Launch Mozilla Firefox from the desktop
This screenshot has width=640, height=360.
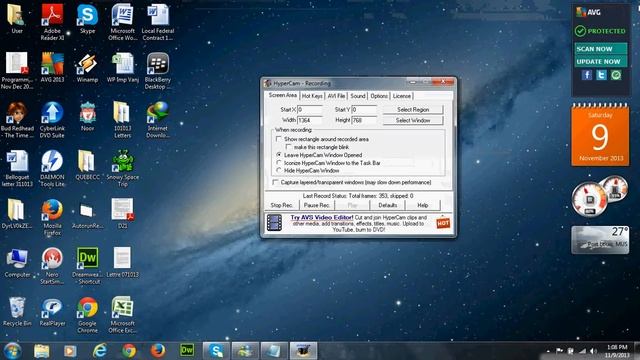click(52, 217)
